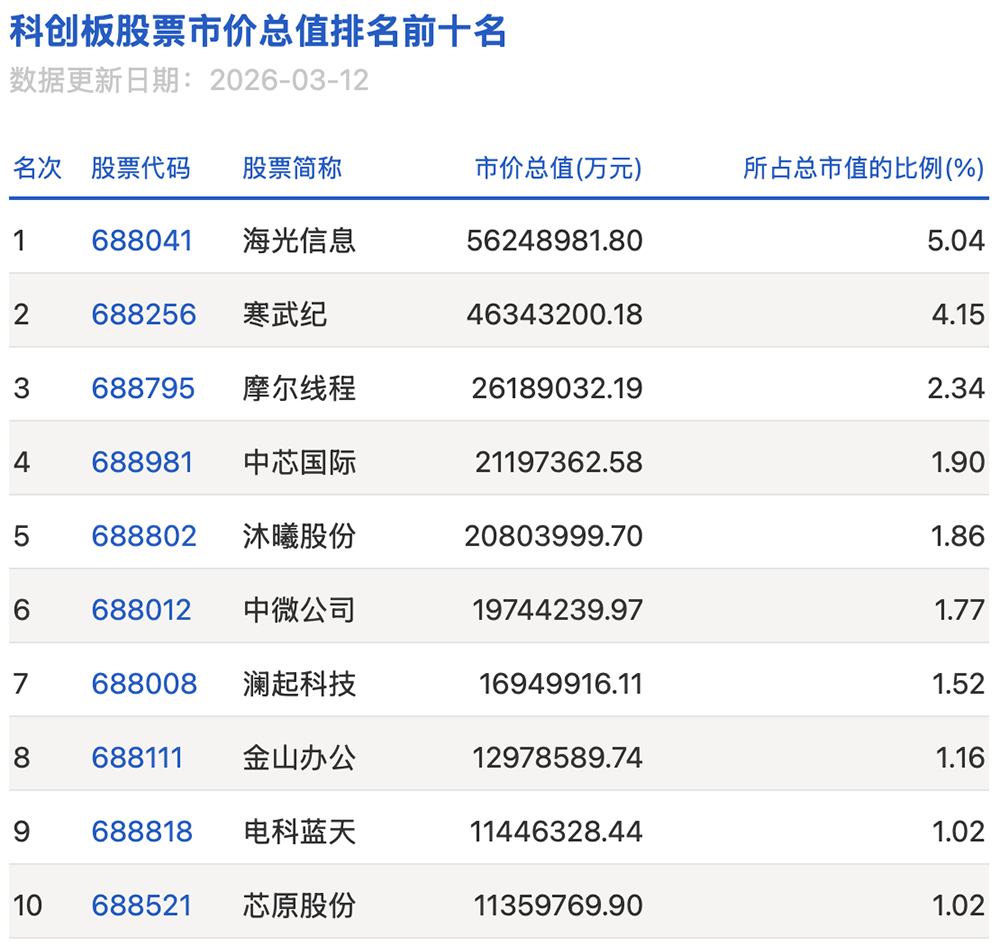Screen dimensions: 1000x946
Task: Click the 所占总市值的比例(%) column header
Action: click(861, 169)
